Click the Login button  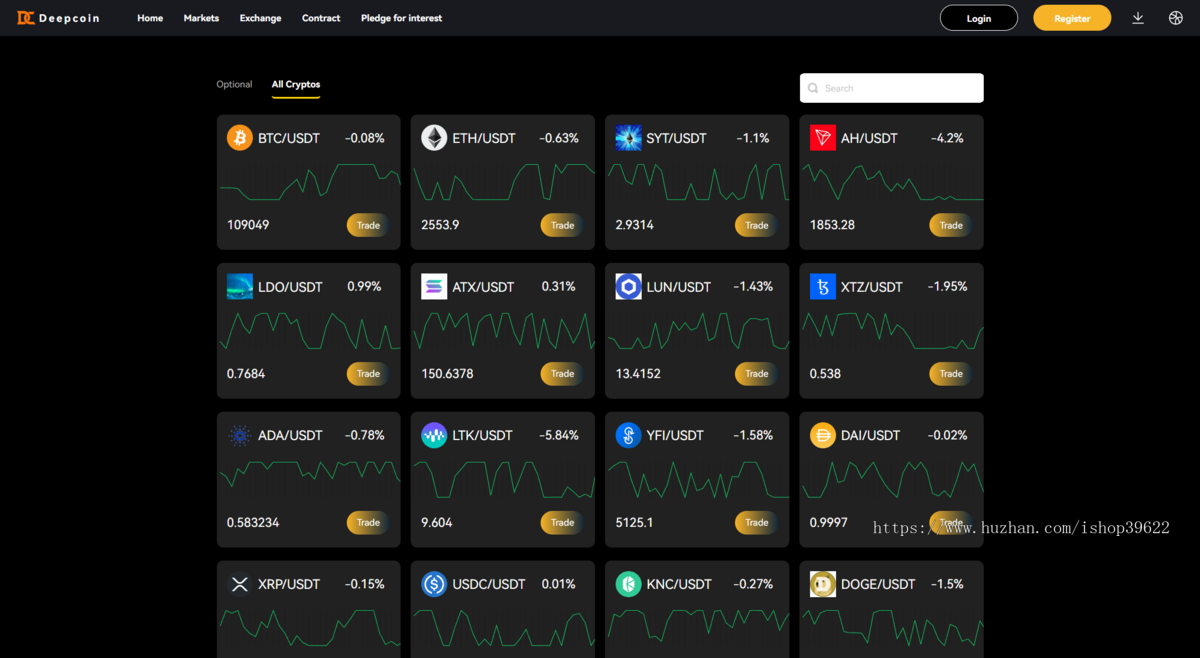(979, 18)
